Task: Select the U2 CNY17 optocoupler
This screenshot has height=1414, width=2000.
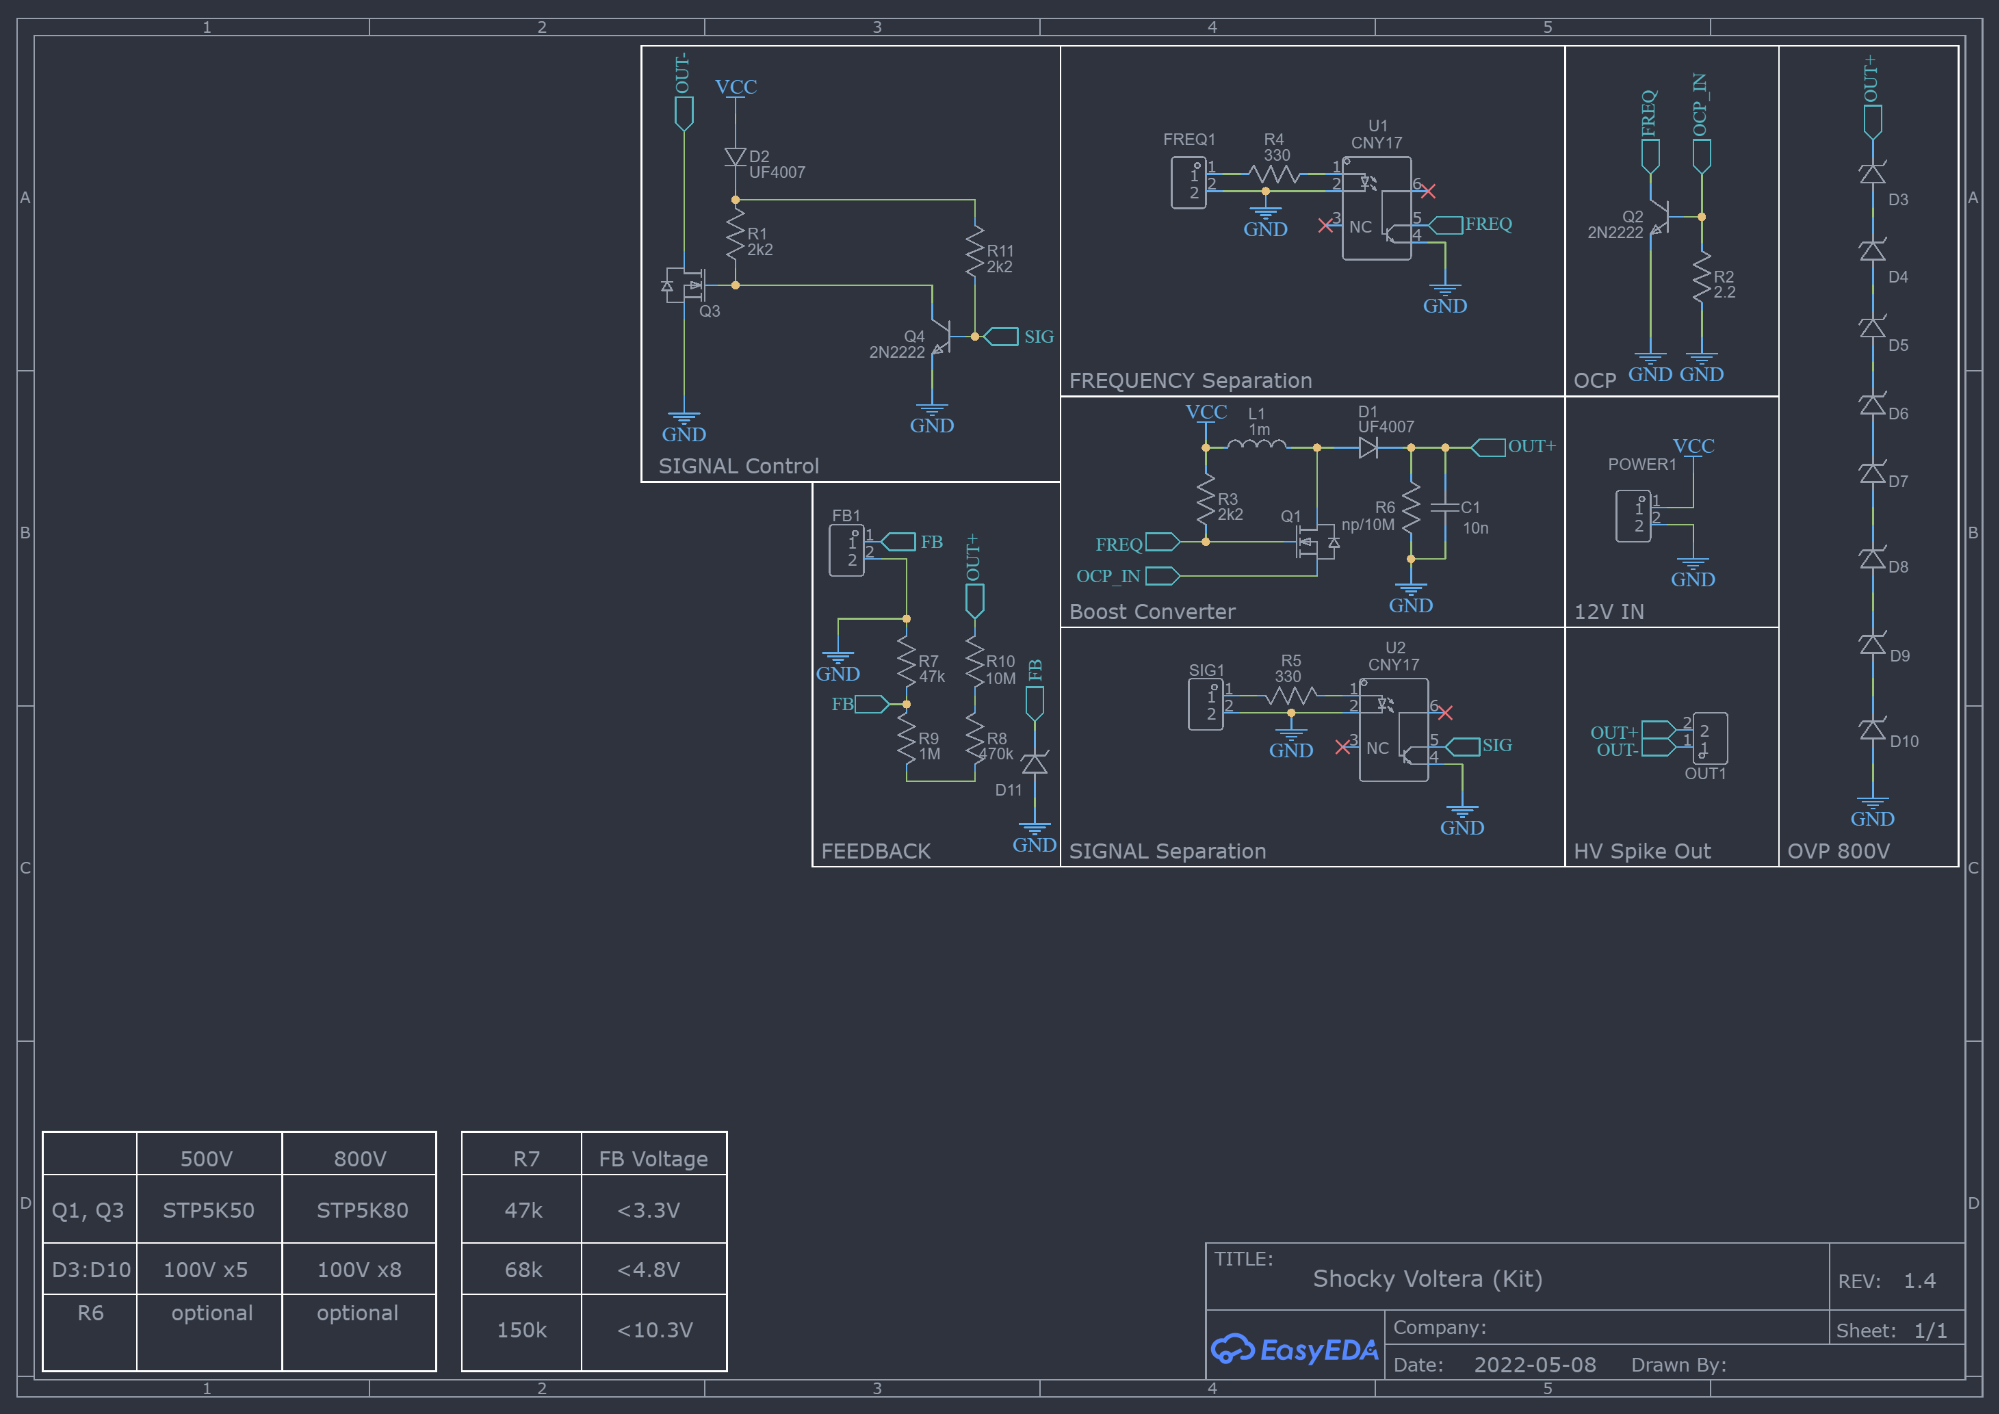Action: click(1394, 730)
